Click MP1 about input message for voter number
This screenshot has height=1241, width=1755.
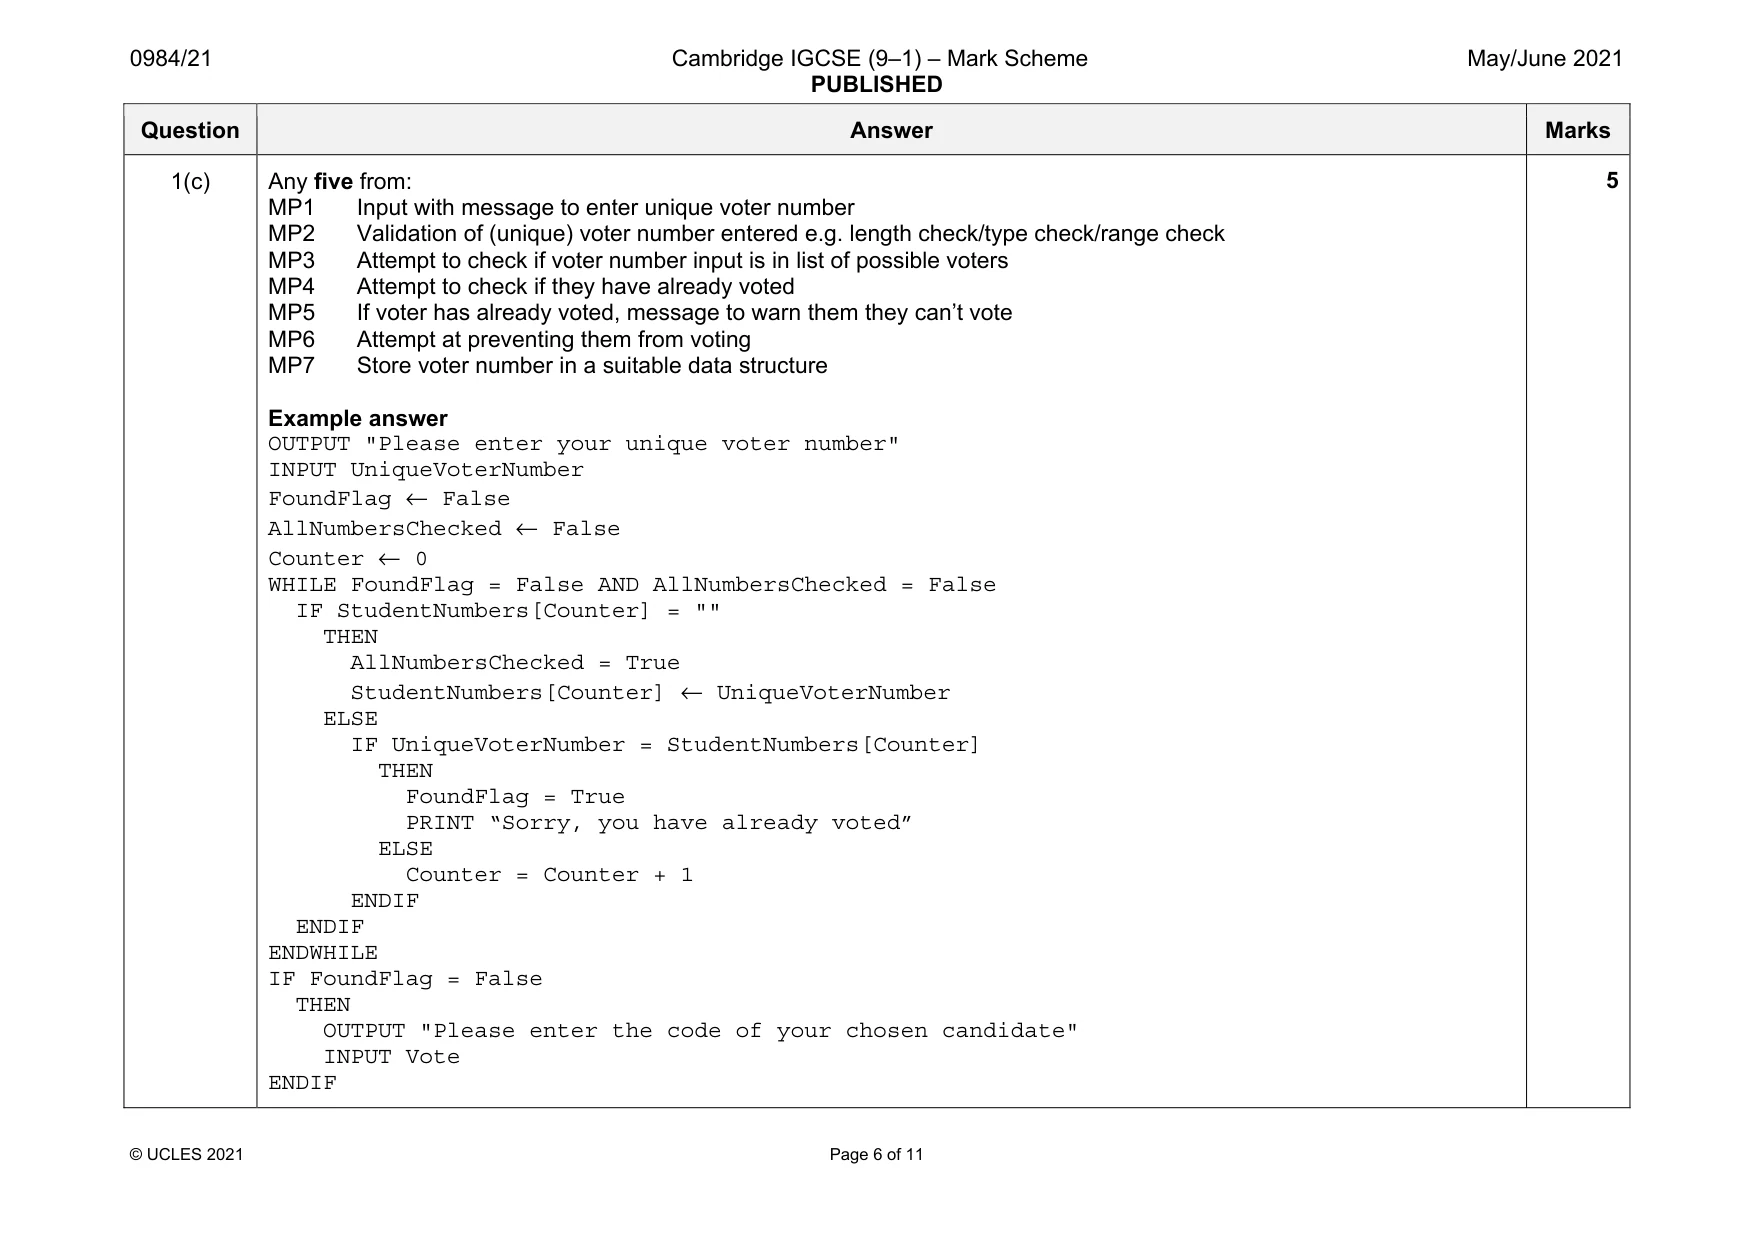click(x=561, y=207)
